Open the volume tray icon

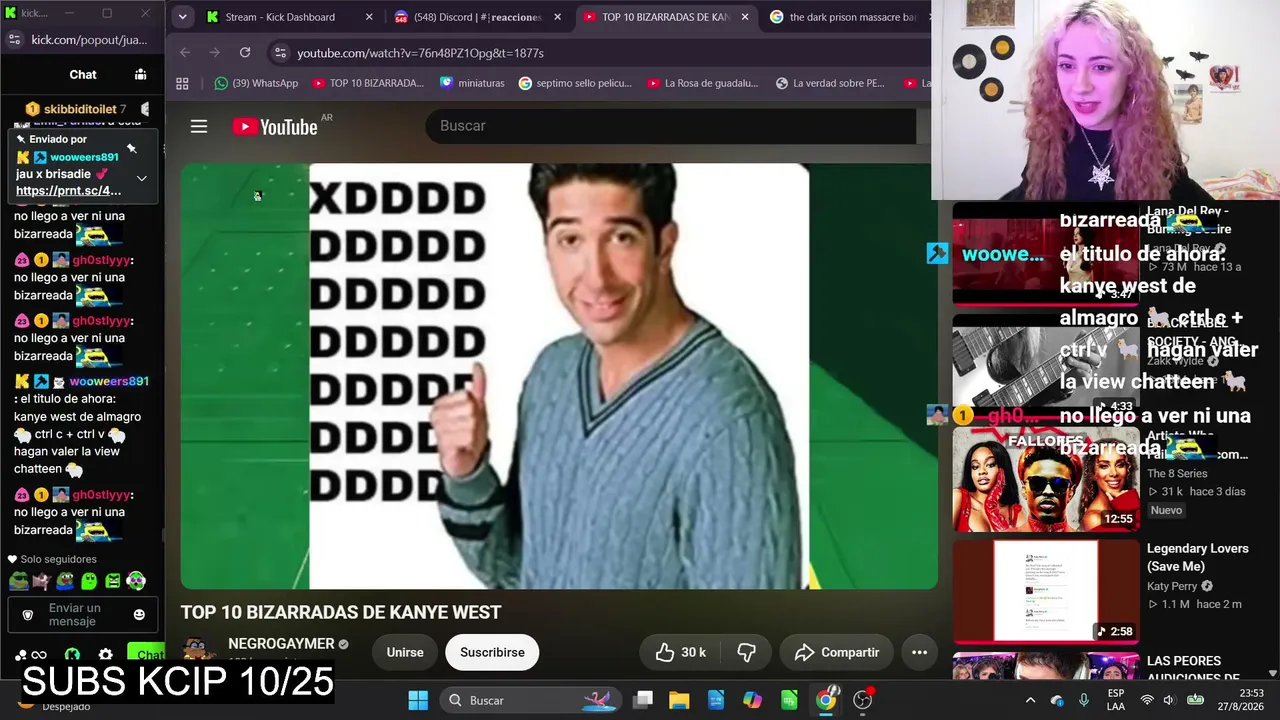click(1170, 700)
